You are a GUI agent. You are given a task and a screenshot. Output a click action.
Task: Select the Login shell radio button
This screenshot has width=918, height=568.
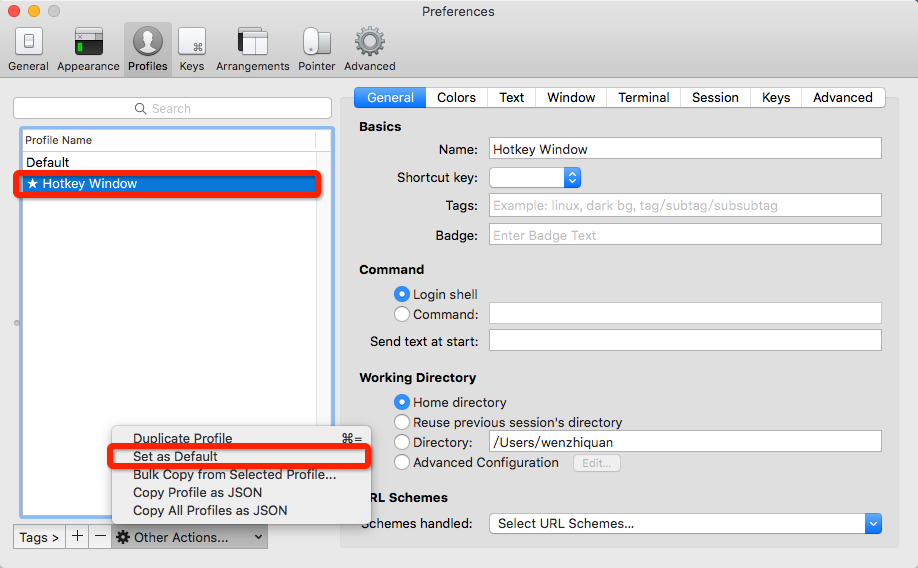402,294
